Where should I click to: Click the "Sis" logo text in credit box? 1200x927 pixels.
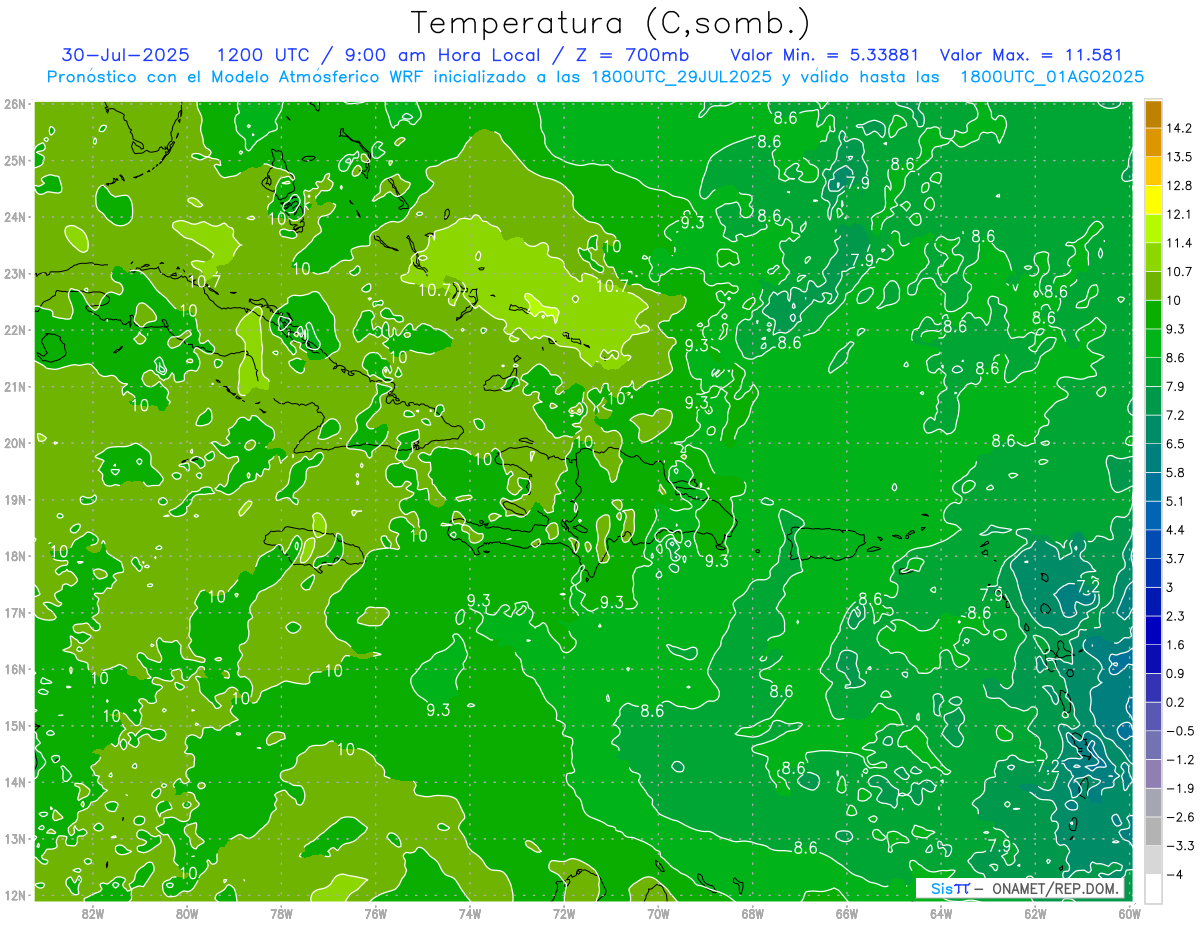[943, 889]
